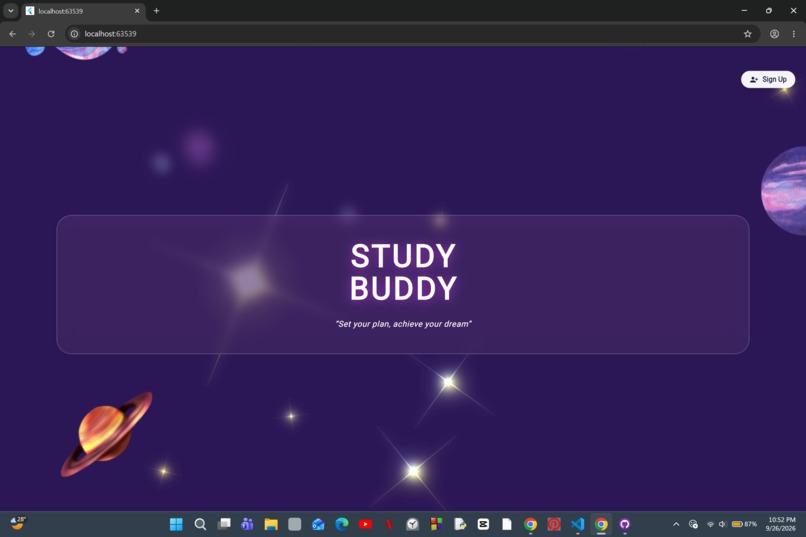Open the Pinterest taskbar icon
Image resolution: width=806 pixels, height=537 pixels.
pyautogui.click(x=554, y=524)
